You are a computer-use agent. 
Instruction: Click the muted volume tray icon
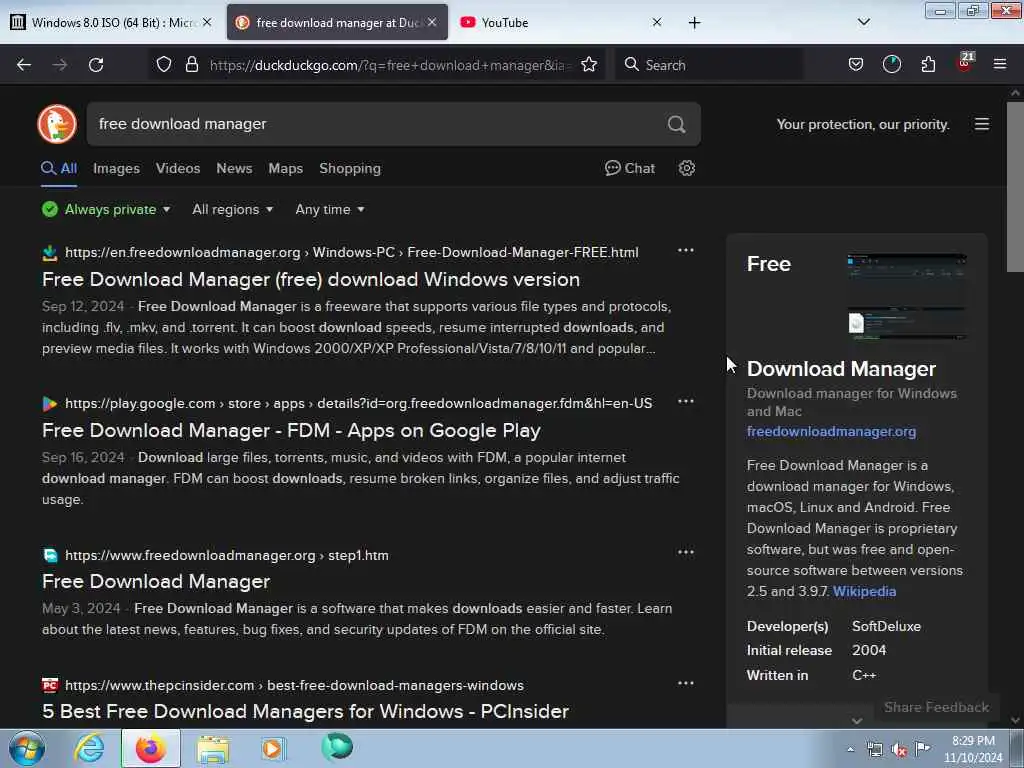(x=899, y=750)
